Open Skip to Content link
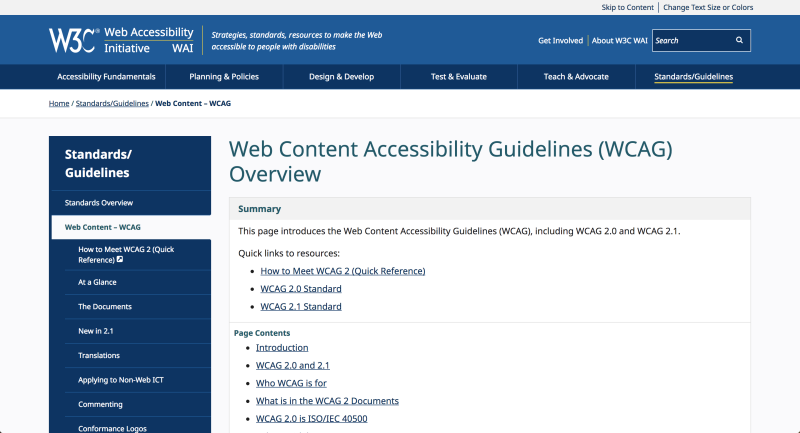Screen dimensions: 800x433 tap(627, 7)
